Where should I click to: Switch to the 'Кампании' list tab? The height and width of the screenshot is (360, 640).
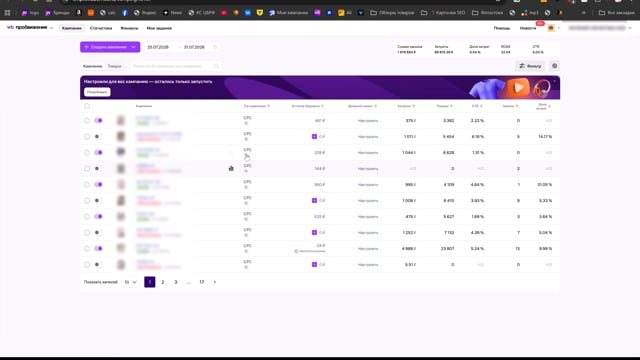click(x=93, y=66)
